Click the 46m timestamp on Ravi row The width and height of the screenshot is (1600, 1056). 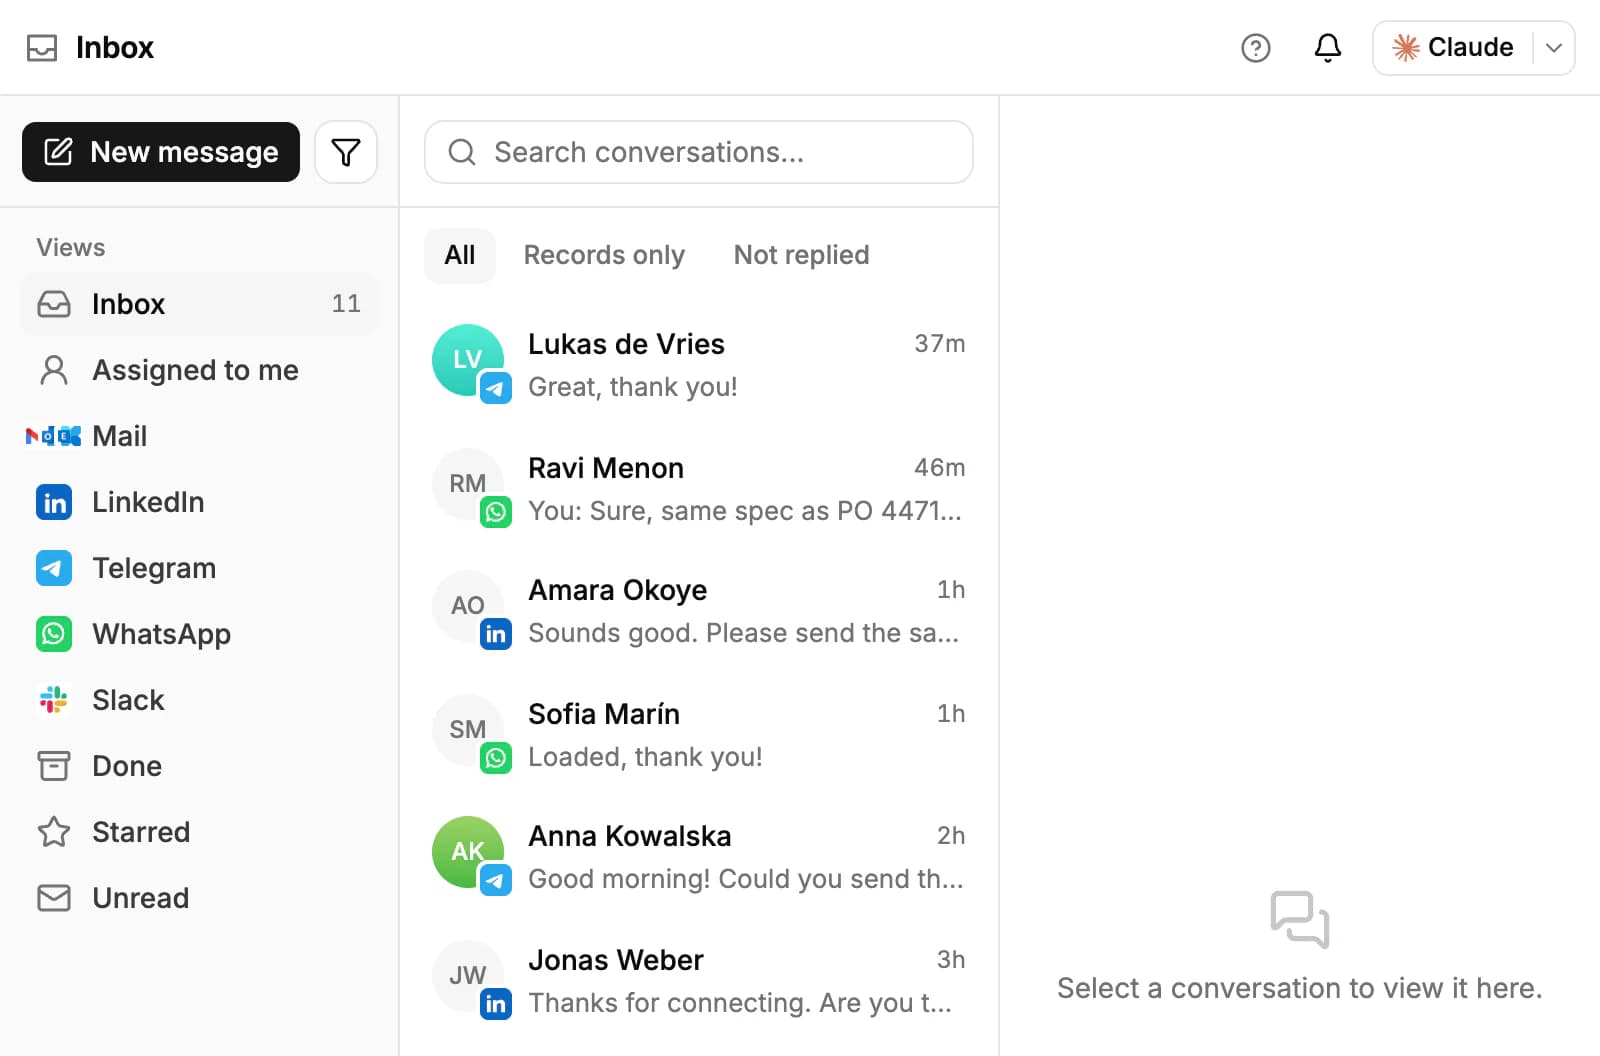(x=940, y=468)
